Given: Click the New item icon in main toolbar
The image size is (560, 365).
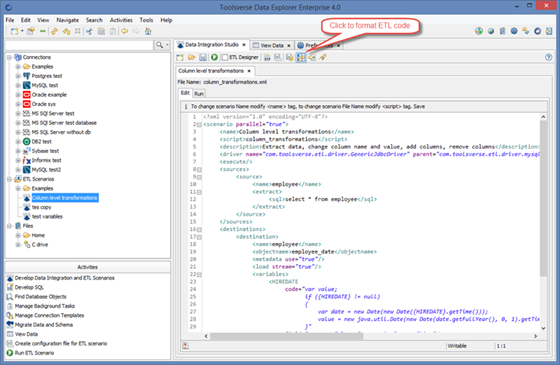Looking at the screenshot, I should click(14, 31).
